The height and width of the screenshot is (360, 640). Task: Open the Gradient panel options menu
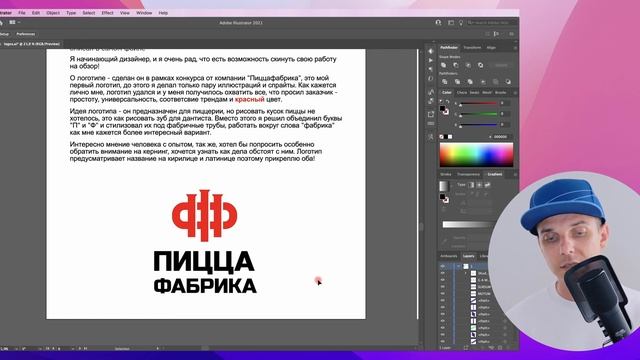point(515,174)
